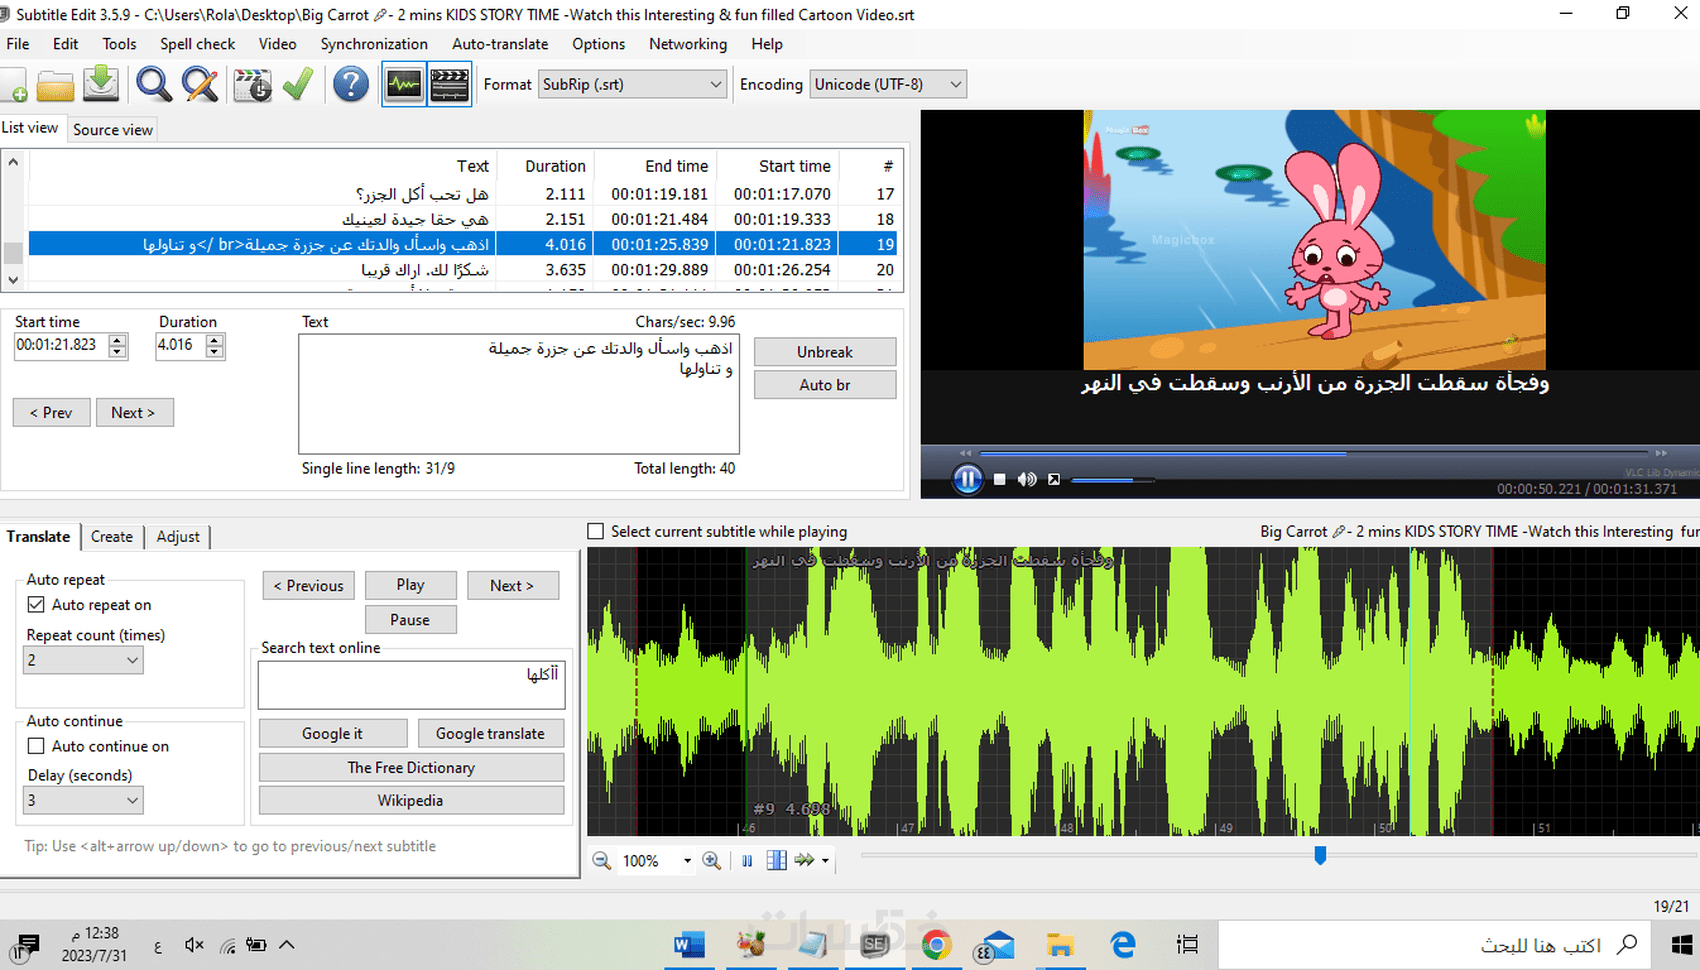The height and width of the screenshot is (970, 1700).
Task: Click the Search text online input field
Action: pyautogui.click(x=411, y=685)
